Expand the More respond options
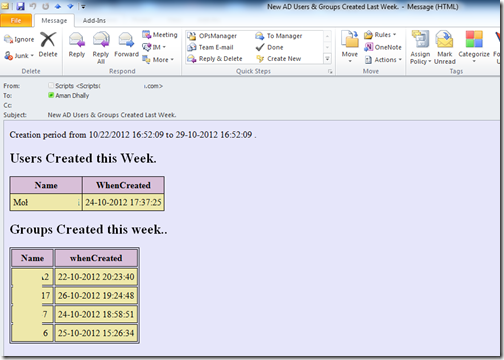The height and width of the screenshot is (360, 504). (x=158, y=60)
